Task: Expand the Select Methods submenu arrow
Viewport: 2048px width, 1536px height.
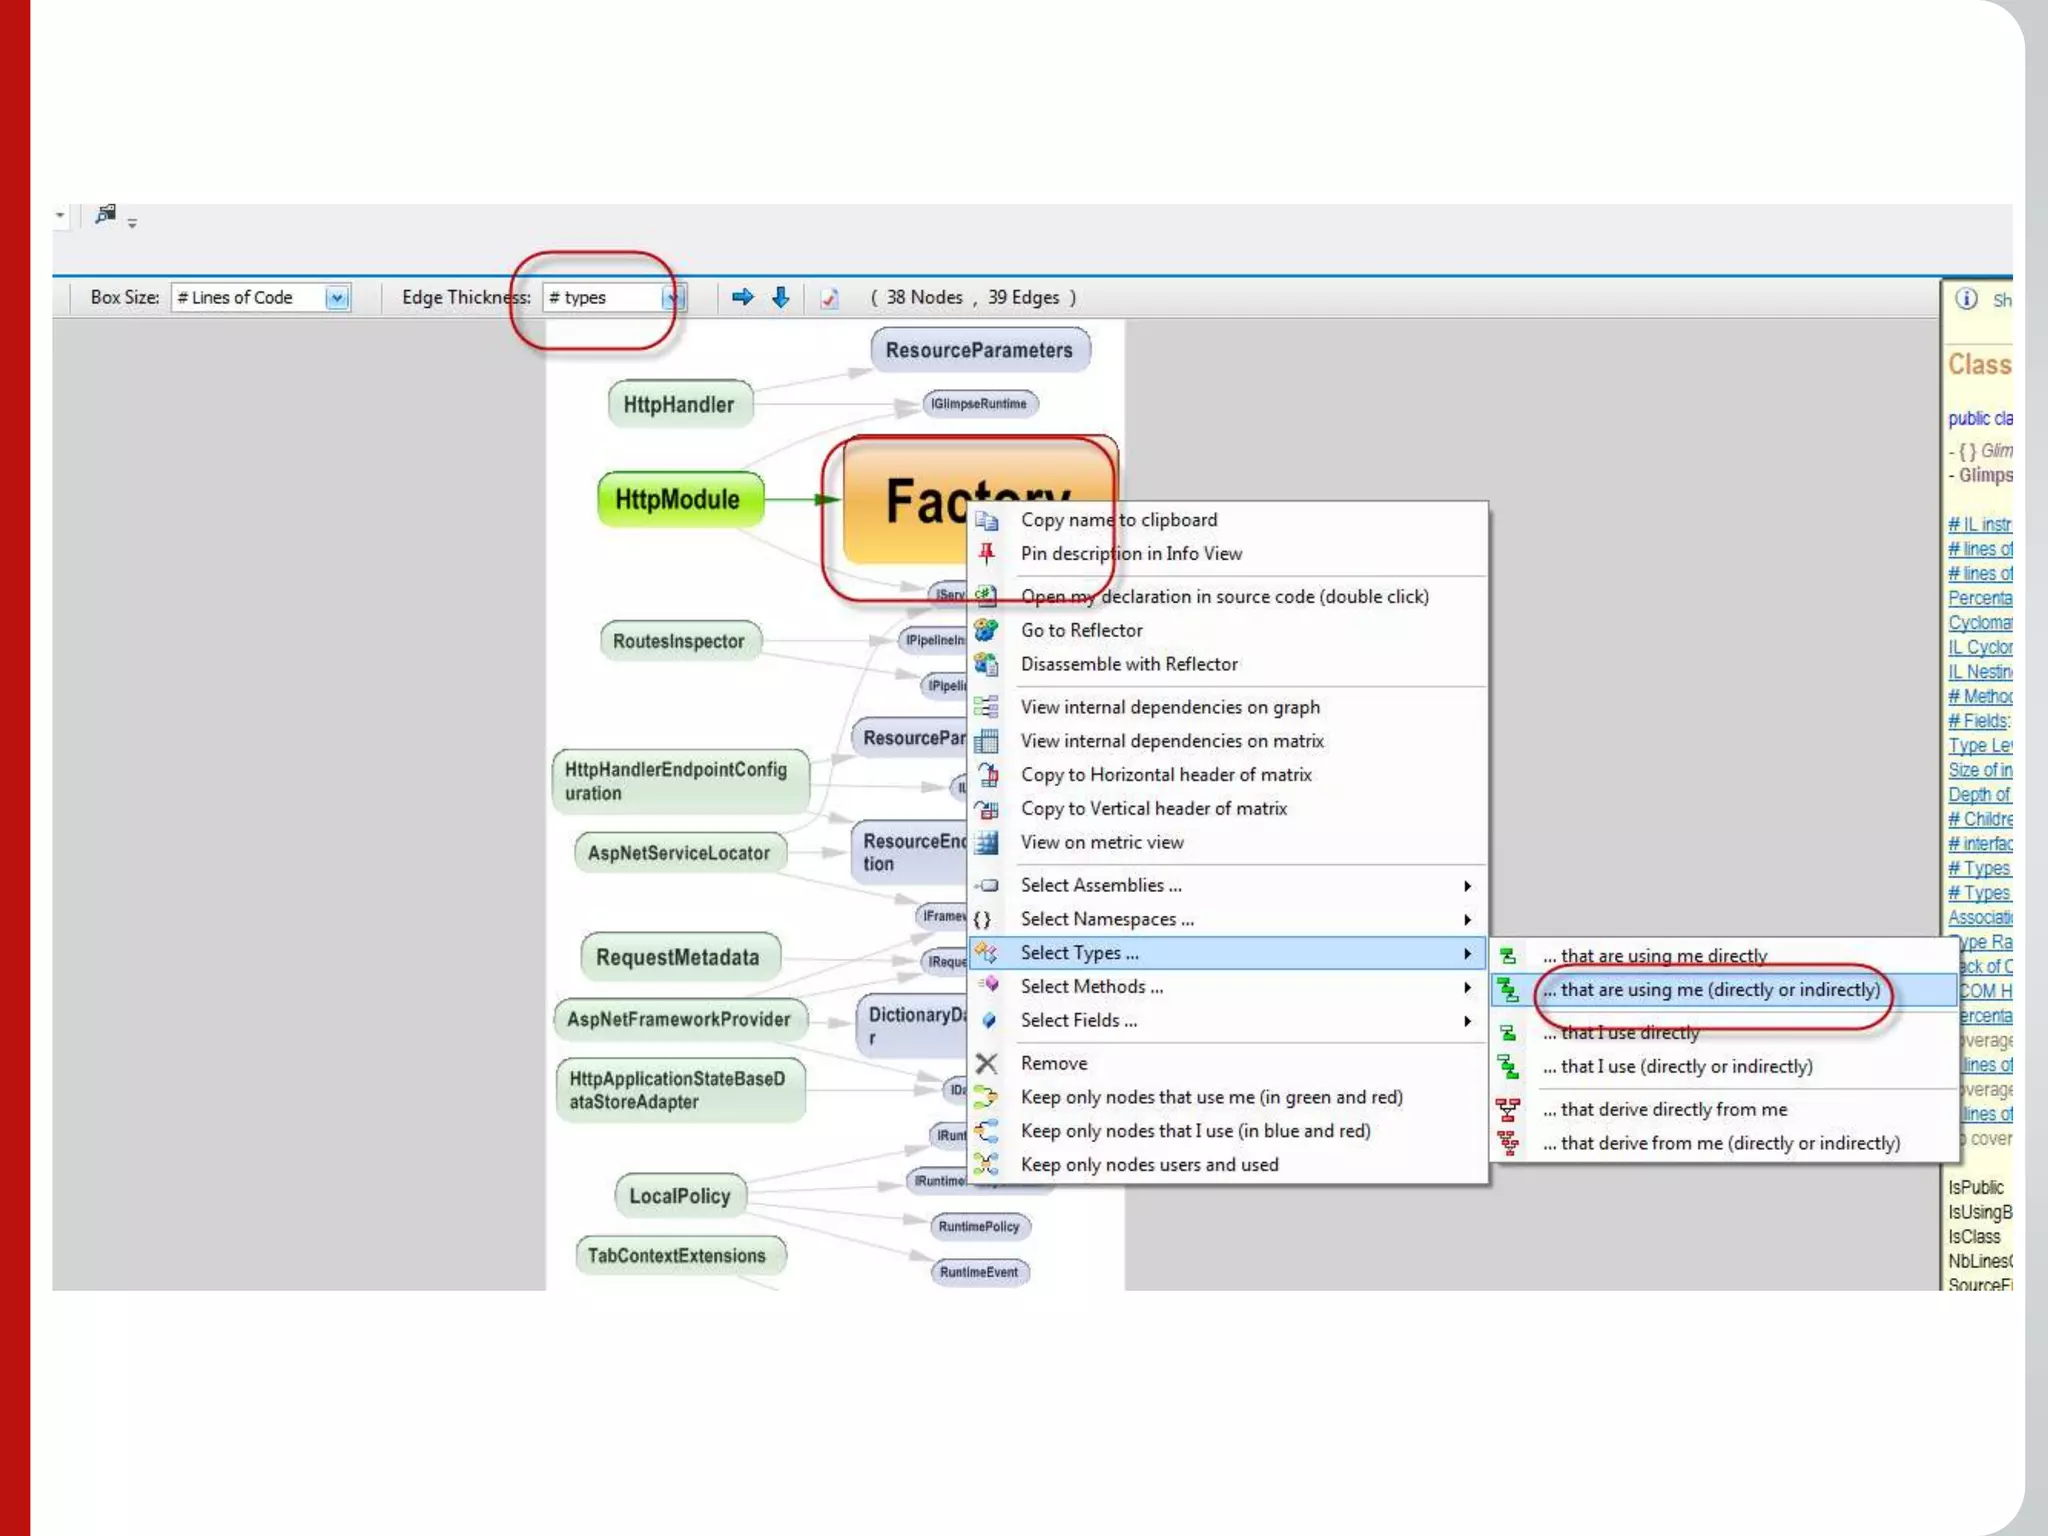Action: [1467, 987]
